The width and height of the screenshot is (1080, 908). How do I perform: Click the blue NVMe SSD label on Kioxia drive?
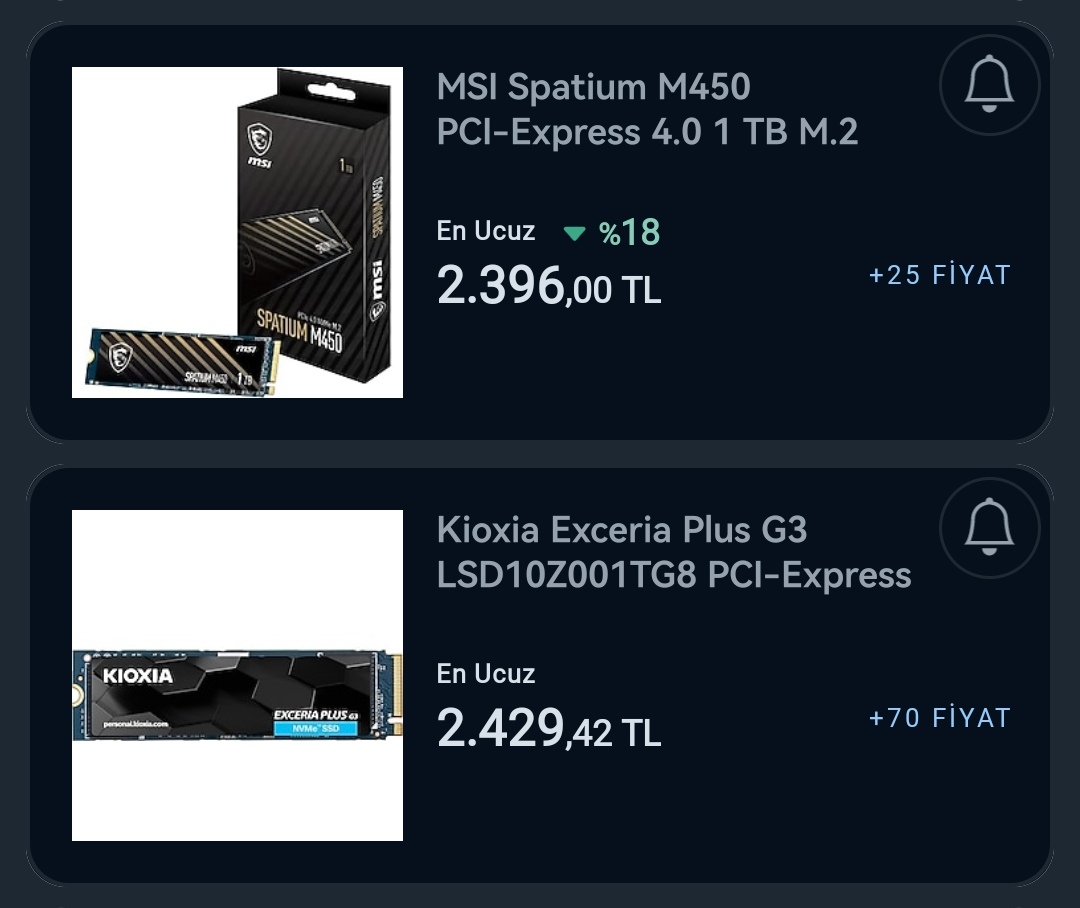(x=315, y=729)
